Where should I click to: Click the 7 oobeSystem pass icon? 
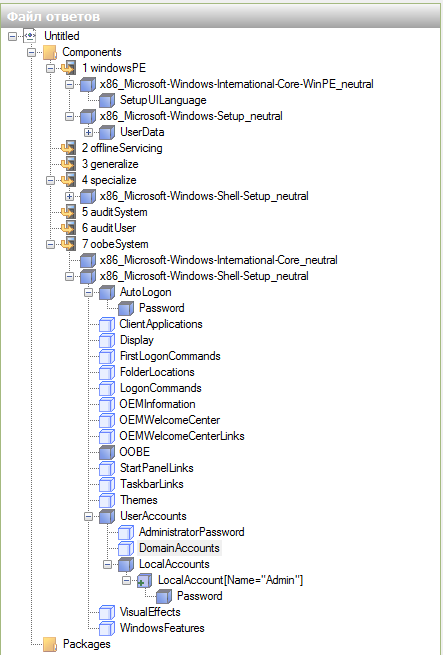(68, 244)
